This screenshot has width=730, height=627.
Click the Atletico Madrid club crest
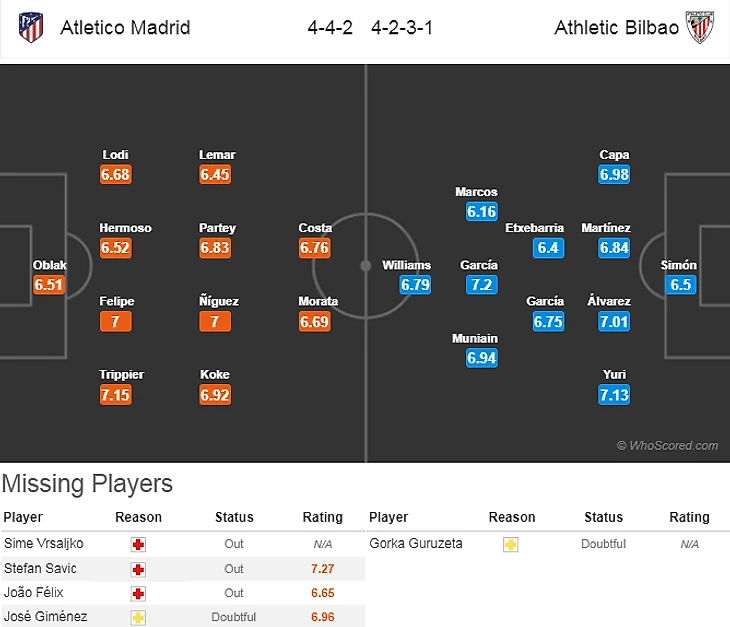pyautogui.click(x=31, y=28)
